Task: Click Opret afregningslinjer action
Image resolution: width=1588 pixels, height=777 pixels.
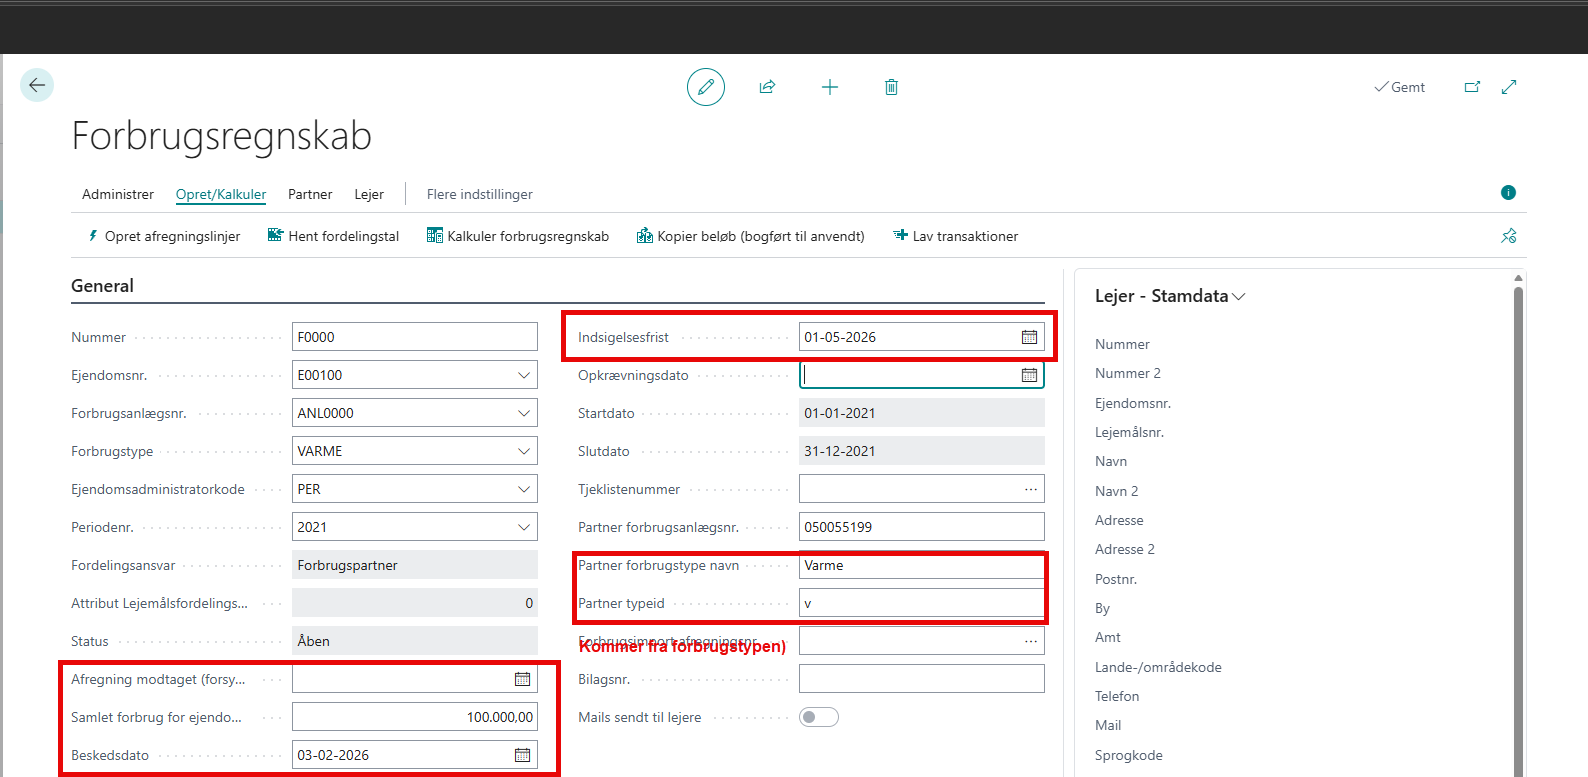Action: (164, 236)
